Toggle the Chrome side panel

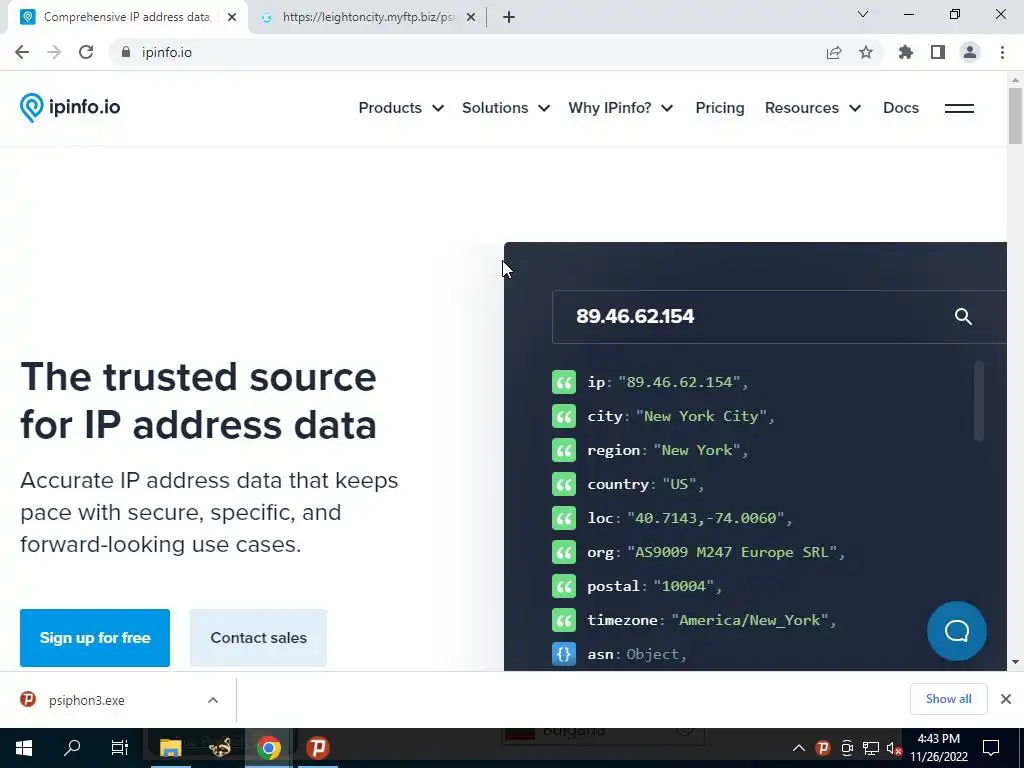[938, 52]
